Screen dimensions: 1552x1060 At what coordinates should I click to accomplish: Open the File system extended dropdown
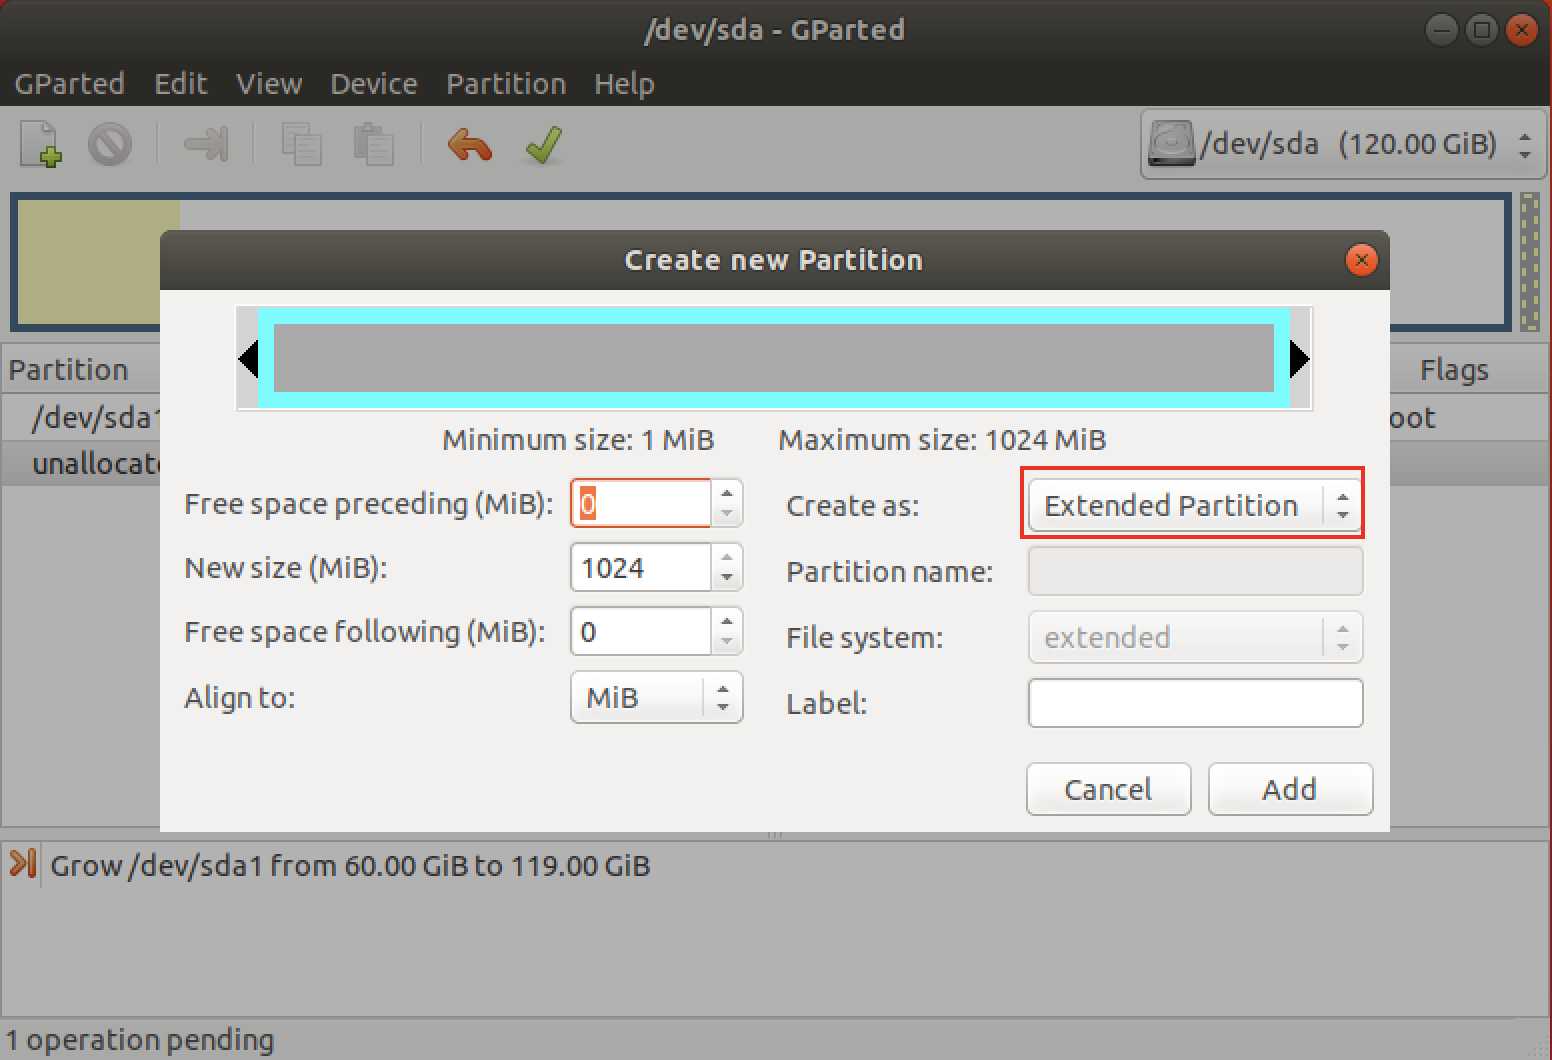pyautogui.click(x=1194, y=637)
